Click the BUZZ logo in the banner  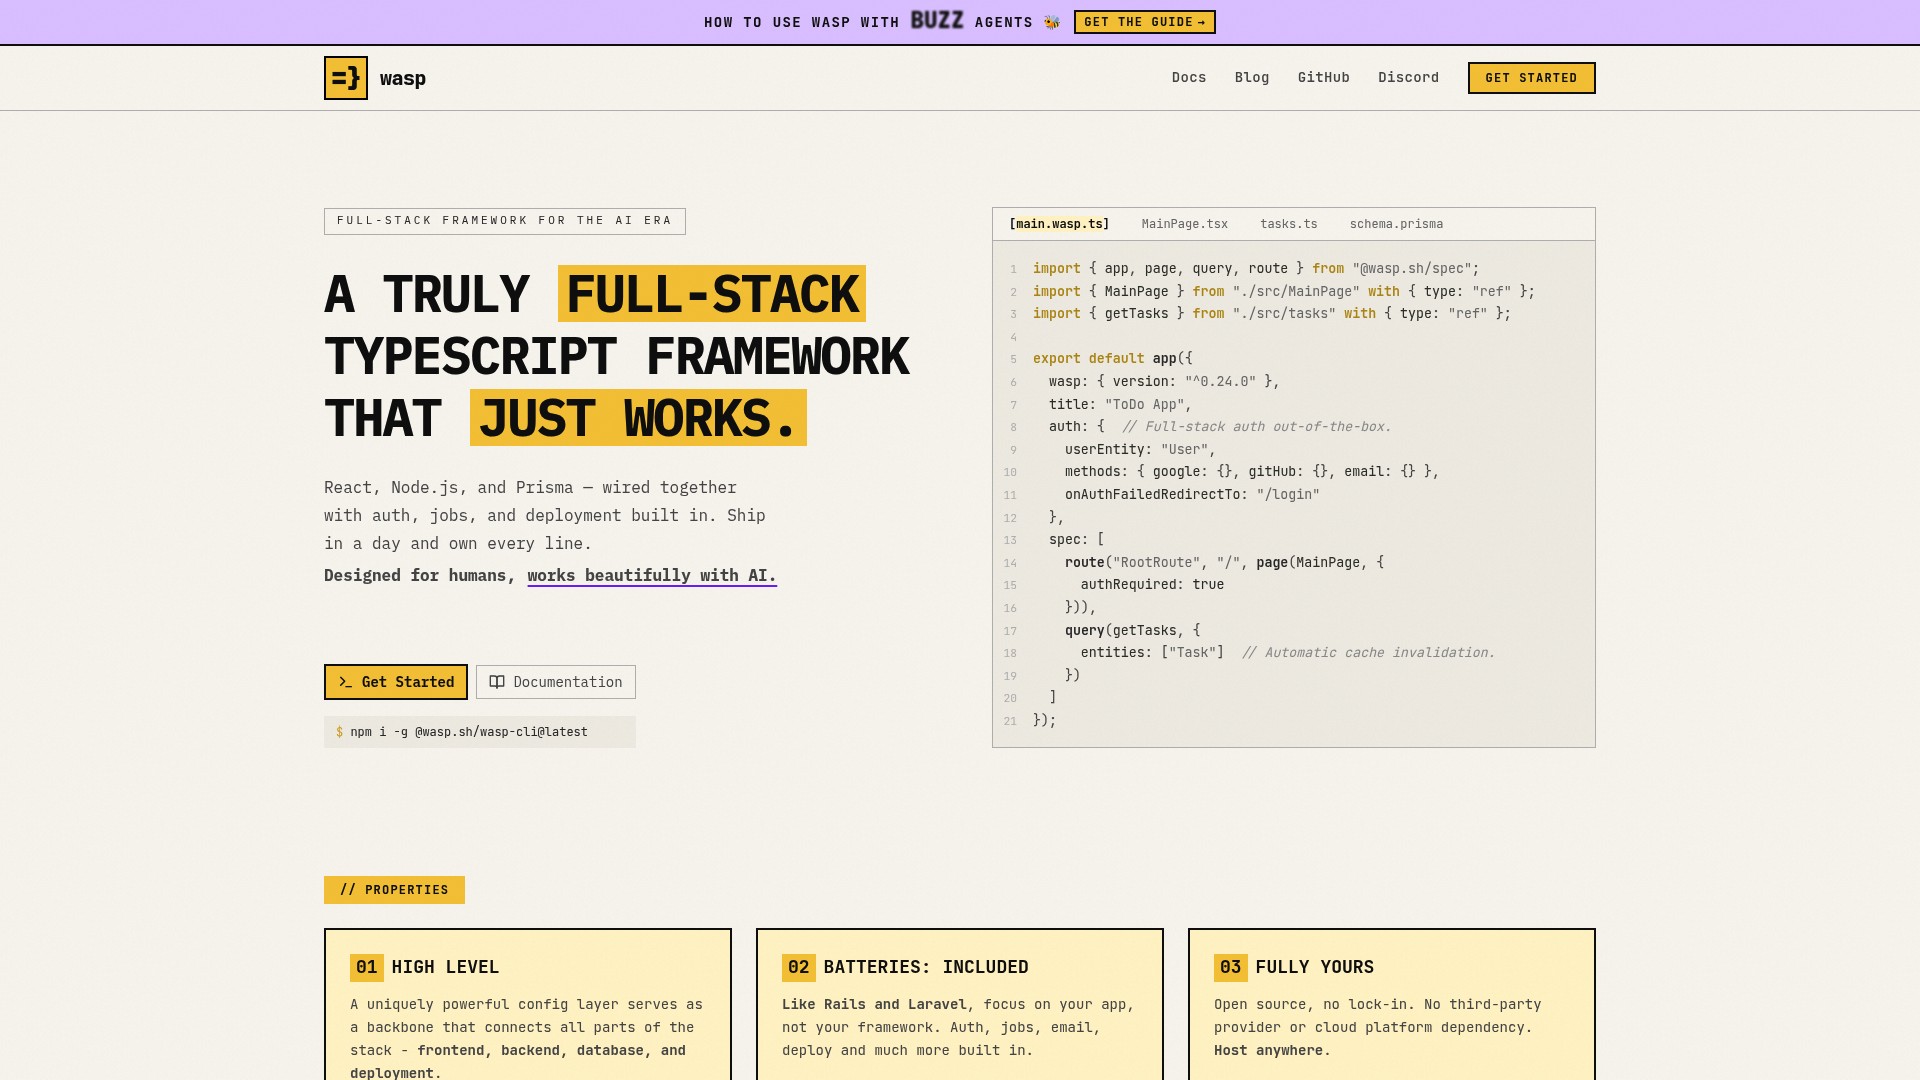pyautogui.click(x=937, y=21)
